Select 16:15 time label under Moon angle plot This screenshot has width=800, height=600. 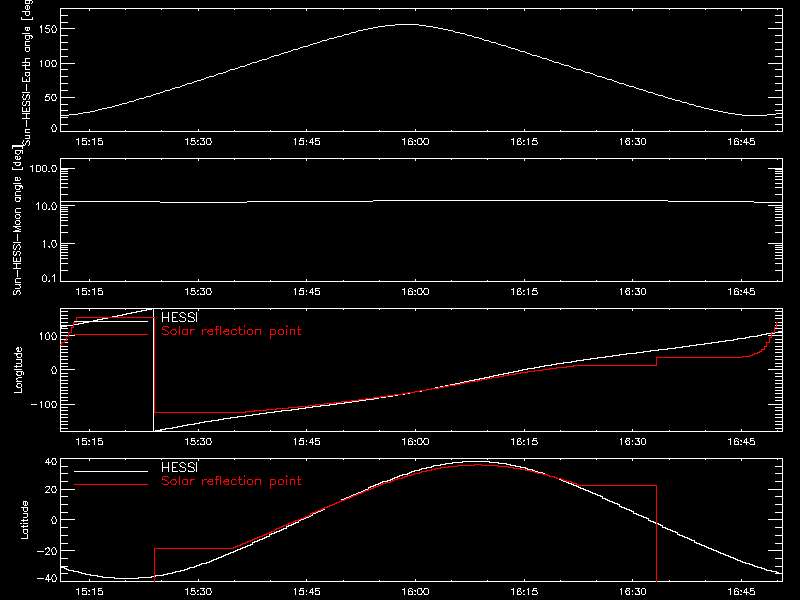click(524, 292)
